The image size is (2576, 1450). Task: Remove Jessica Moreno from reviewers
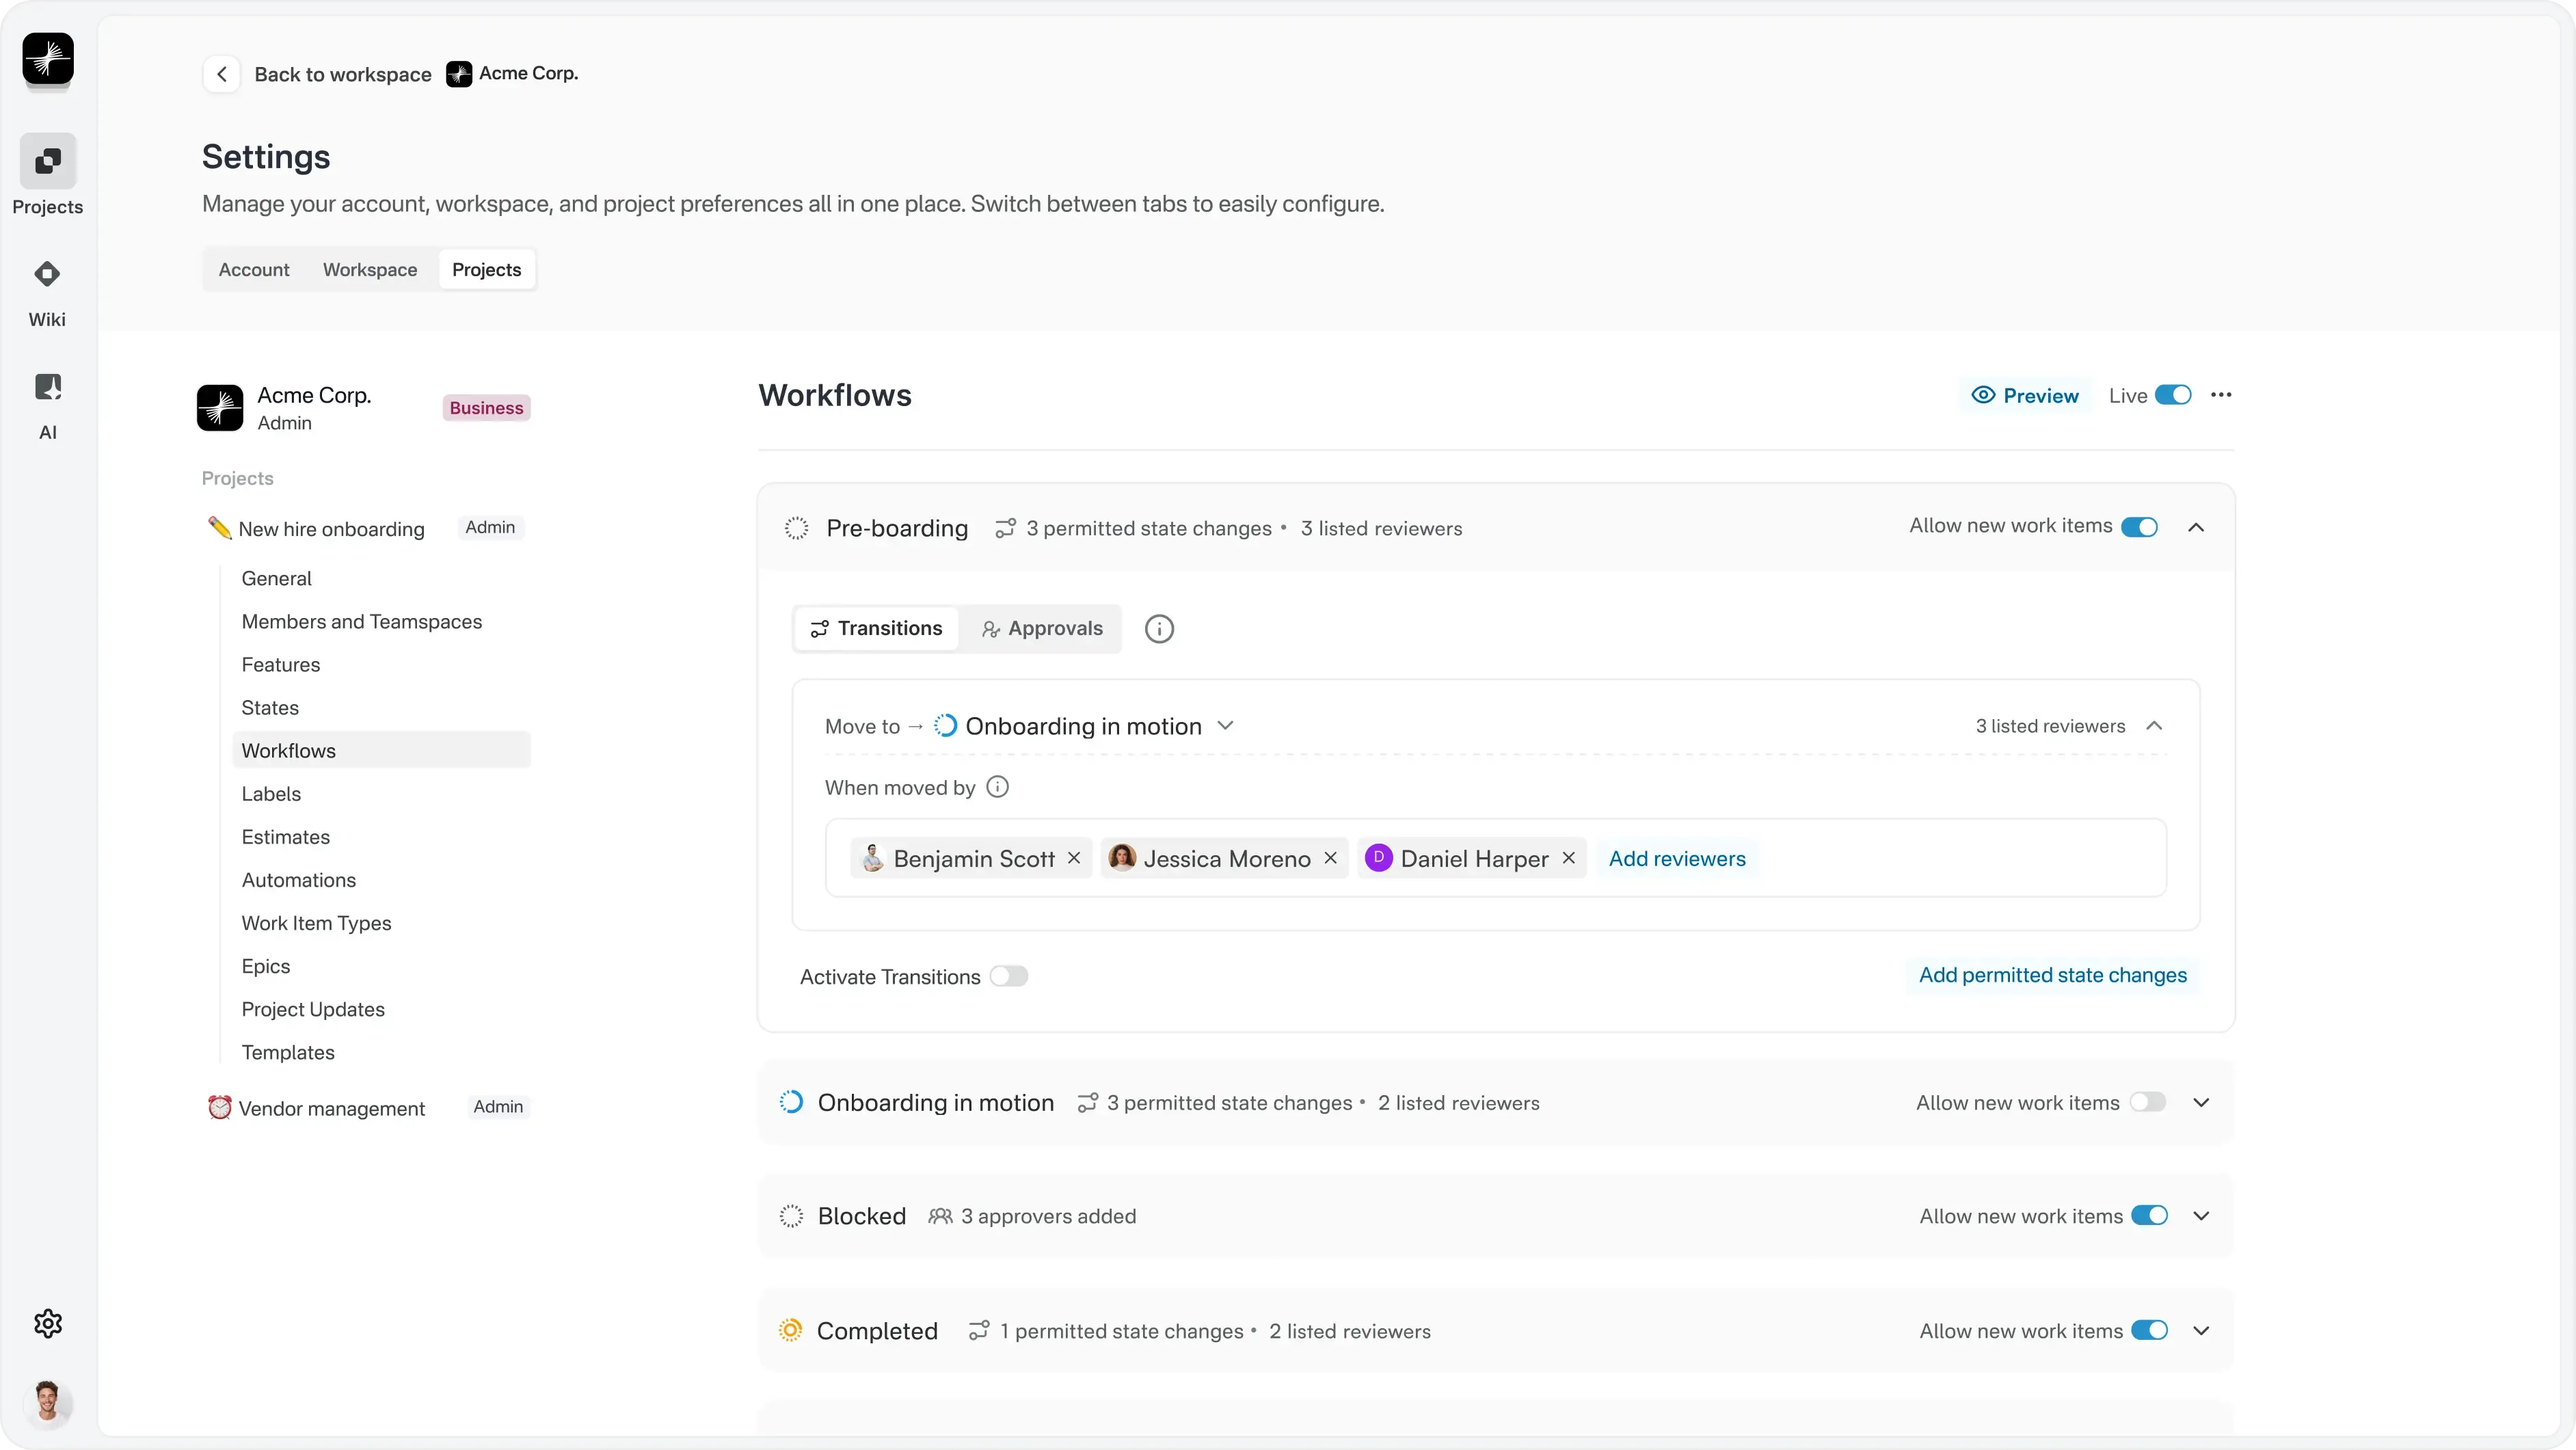1331,857
